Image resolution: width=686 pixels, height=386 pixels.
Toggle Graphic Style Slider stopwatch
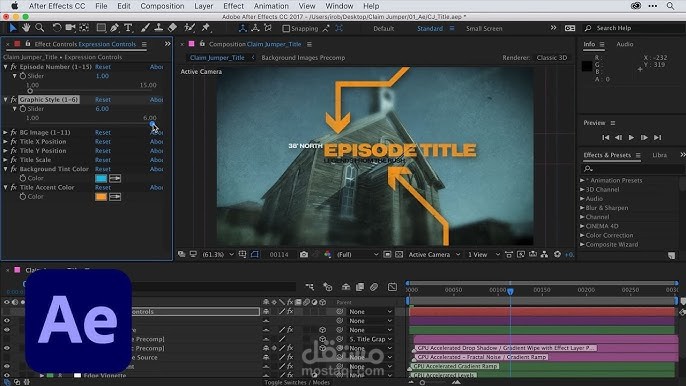click(x=23, y=109)
